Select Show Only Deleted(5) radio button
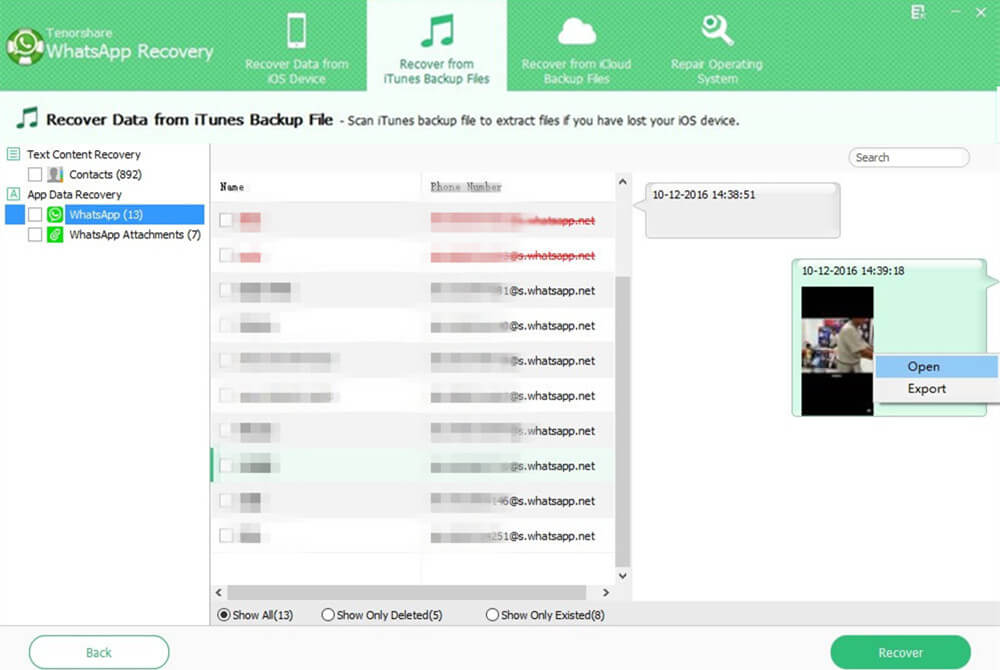This screenshot has height=670, width=1000. tap(328, 615)
